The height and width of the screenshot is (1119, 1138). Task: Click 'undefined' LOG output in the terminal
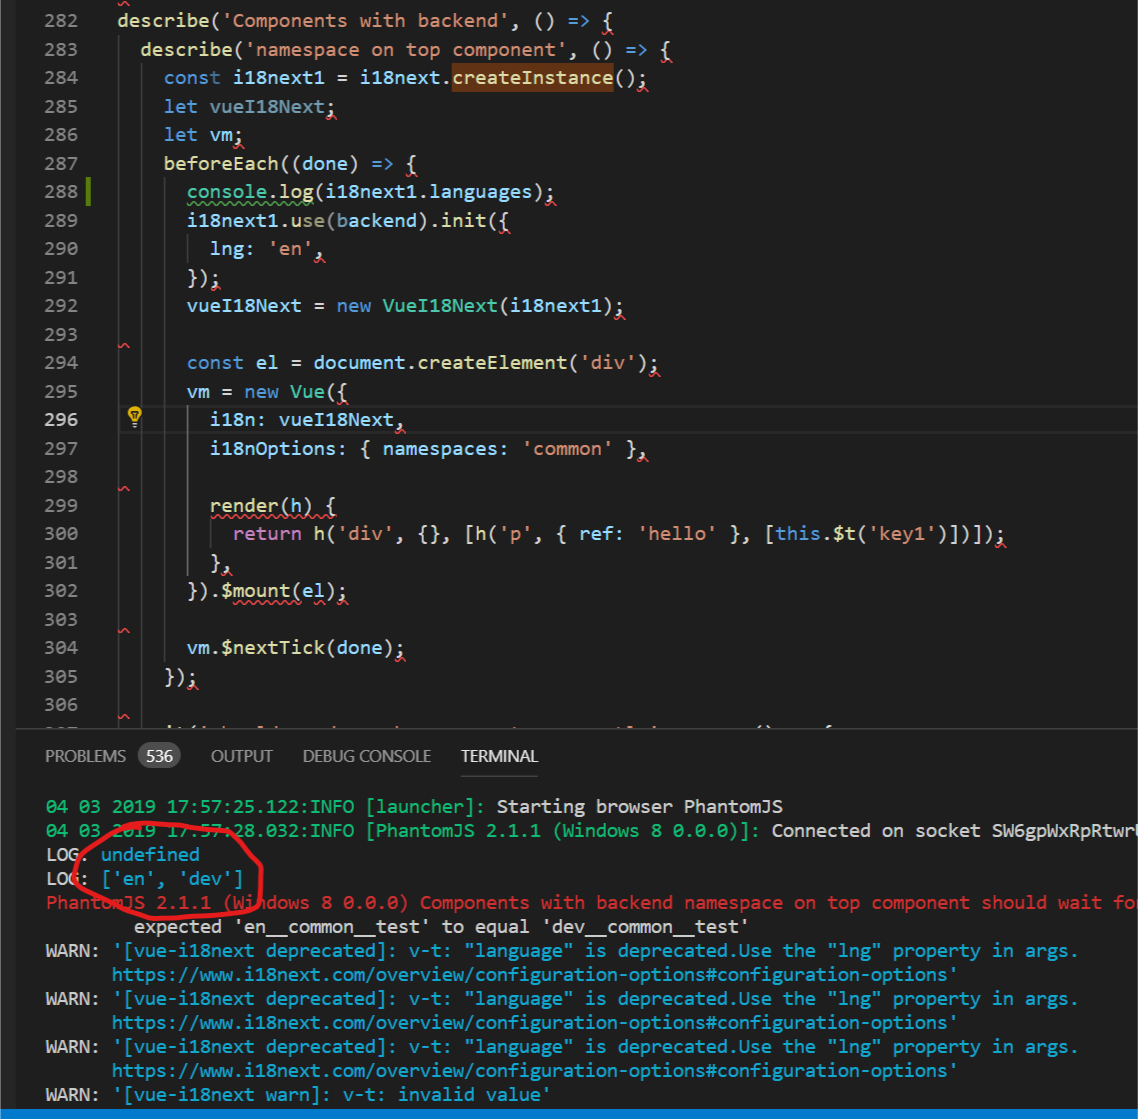[150, 854]
